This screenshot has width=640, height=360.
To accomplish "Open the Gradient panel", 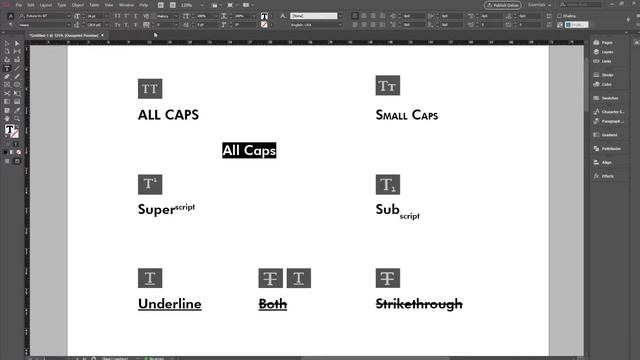I will coord(606,135).
